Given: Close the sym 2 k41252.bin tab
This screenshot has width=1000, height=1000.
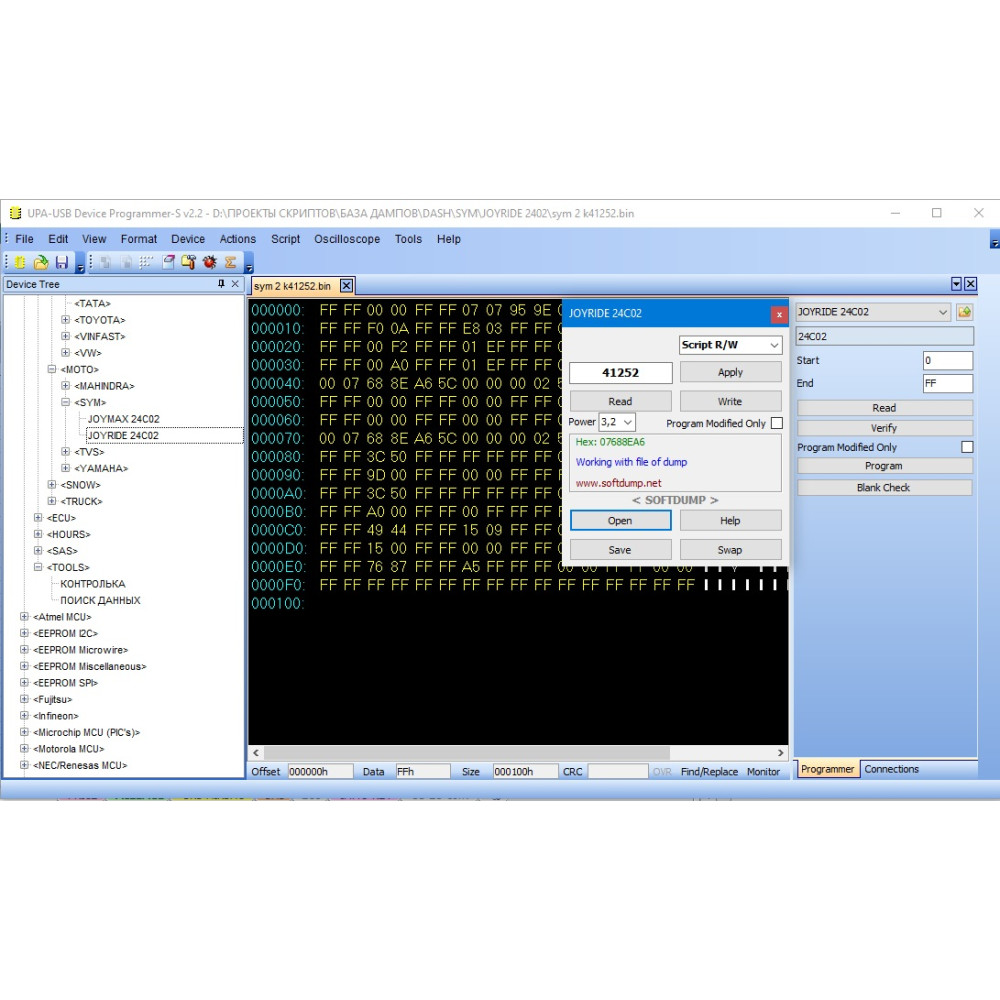Looking at the screenshot, I should (x=346, y=286).
